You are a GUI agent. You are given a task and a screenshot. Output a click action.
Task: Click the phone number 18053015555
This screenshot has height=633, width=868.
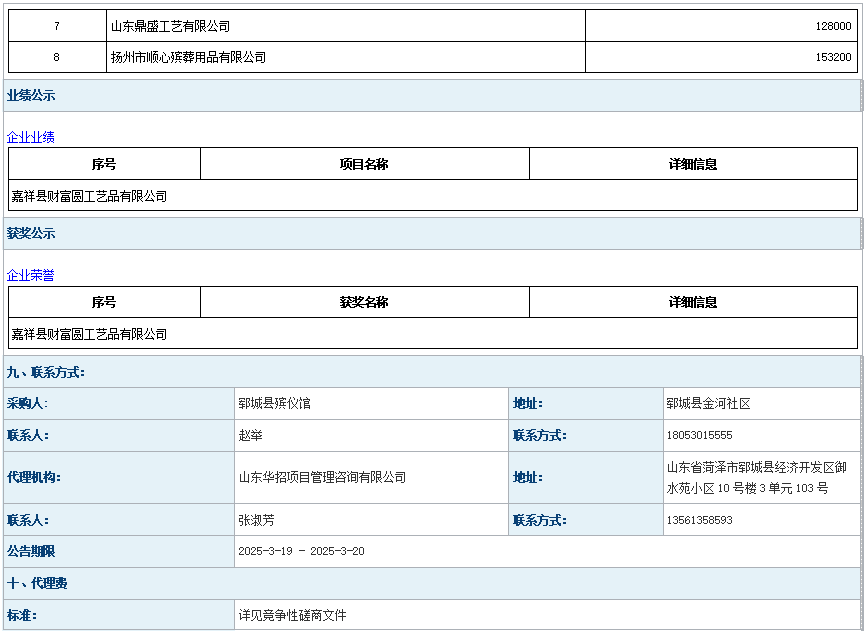point(699,436)
